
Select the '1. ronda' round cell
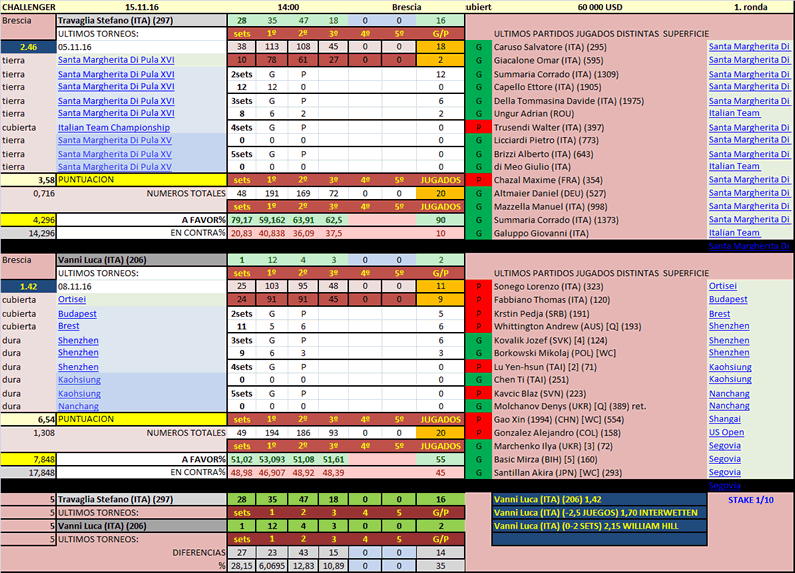pyautogui.click(x=750, y=7)
